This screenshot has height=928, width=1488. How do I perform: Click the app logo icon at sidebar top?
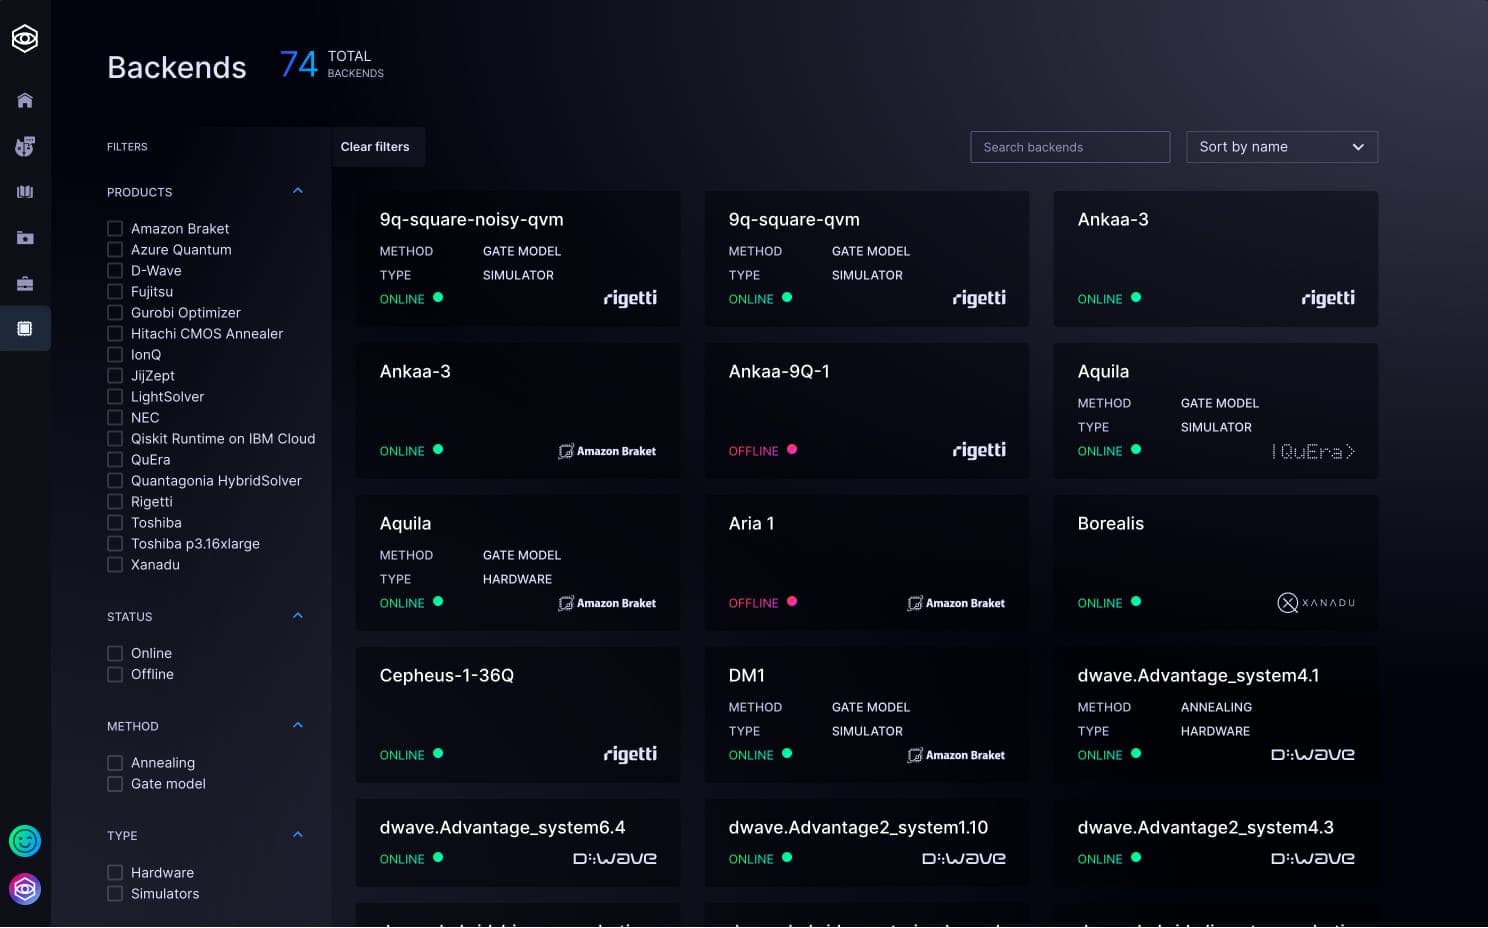(24, 38)
